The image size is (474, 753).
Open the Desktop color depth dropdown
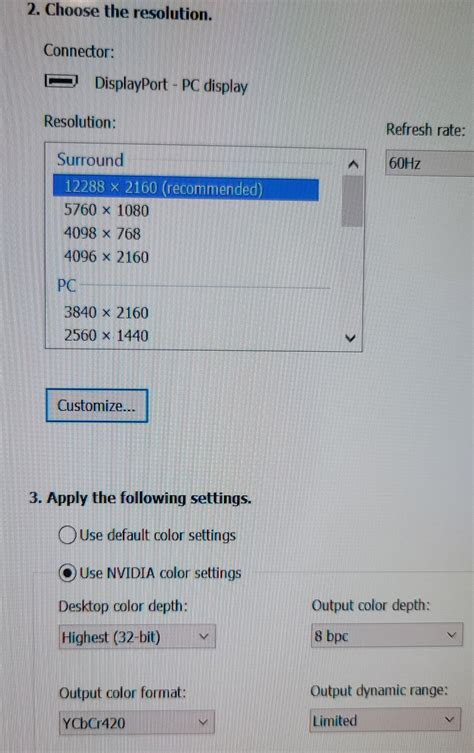[137, 637]
